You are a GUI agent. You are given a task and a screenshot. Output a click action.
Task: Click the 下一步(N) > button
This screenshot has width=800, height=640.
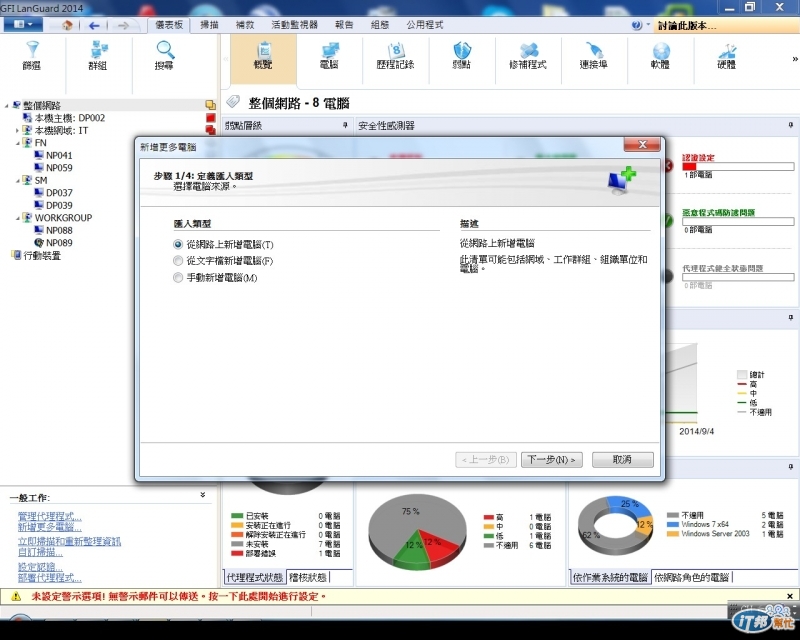coord(552,459)
